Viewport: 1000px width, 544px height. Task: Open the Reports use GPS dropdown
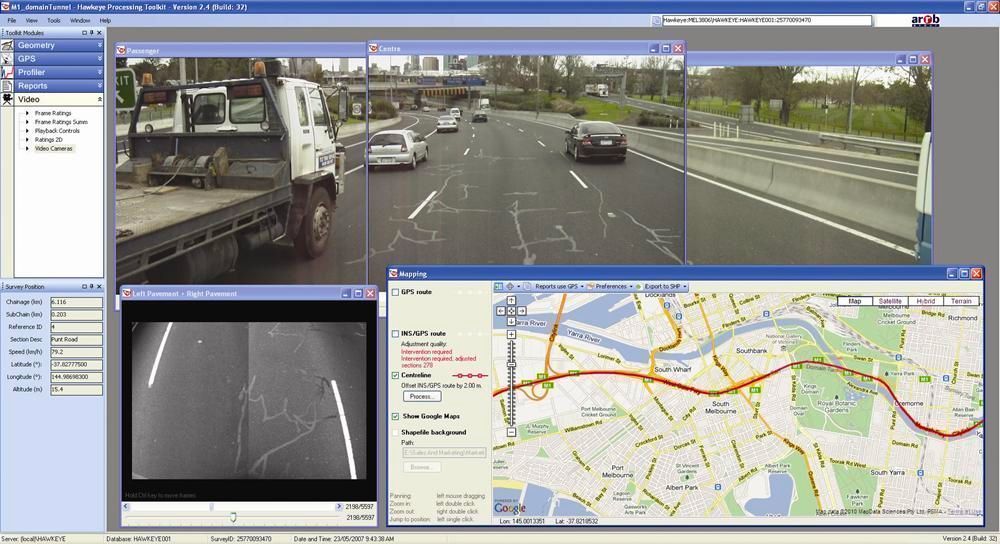pos(582,286)
